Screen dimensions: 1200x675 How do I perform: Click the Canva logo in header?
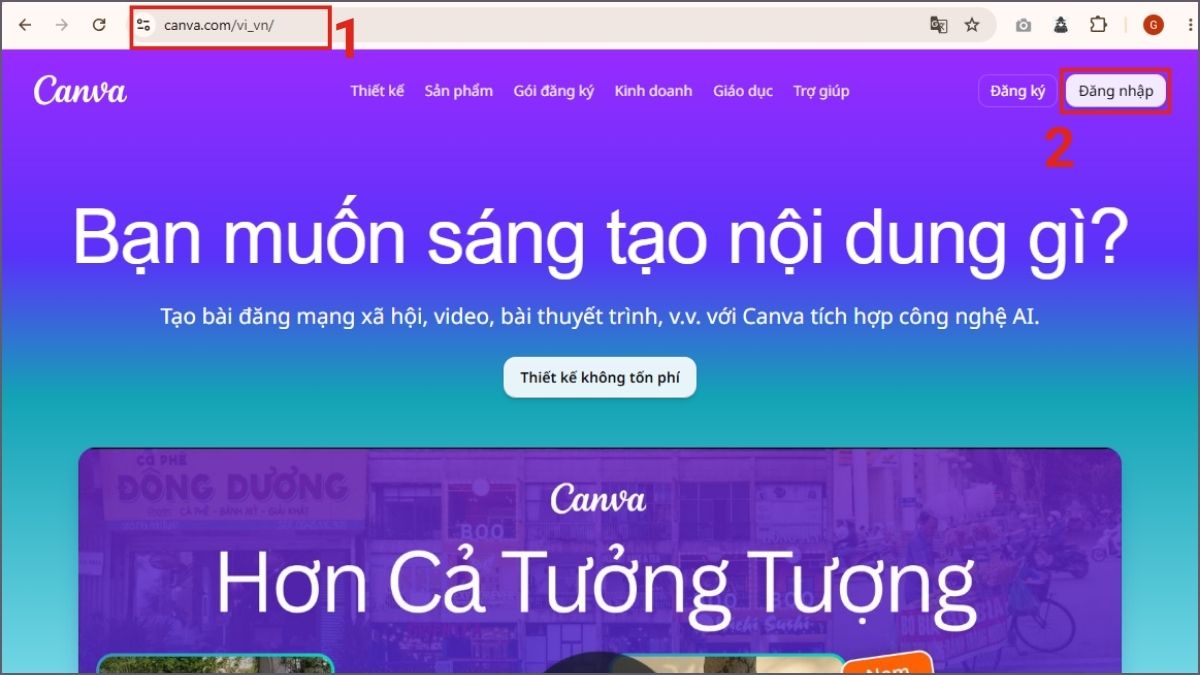point(80,90)
